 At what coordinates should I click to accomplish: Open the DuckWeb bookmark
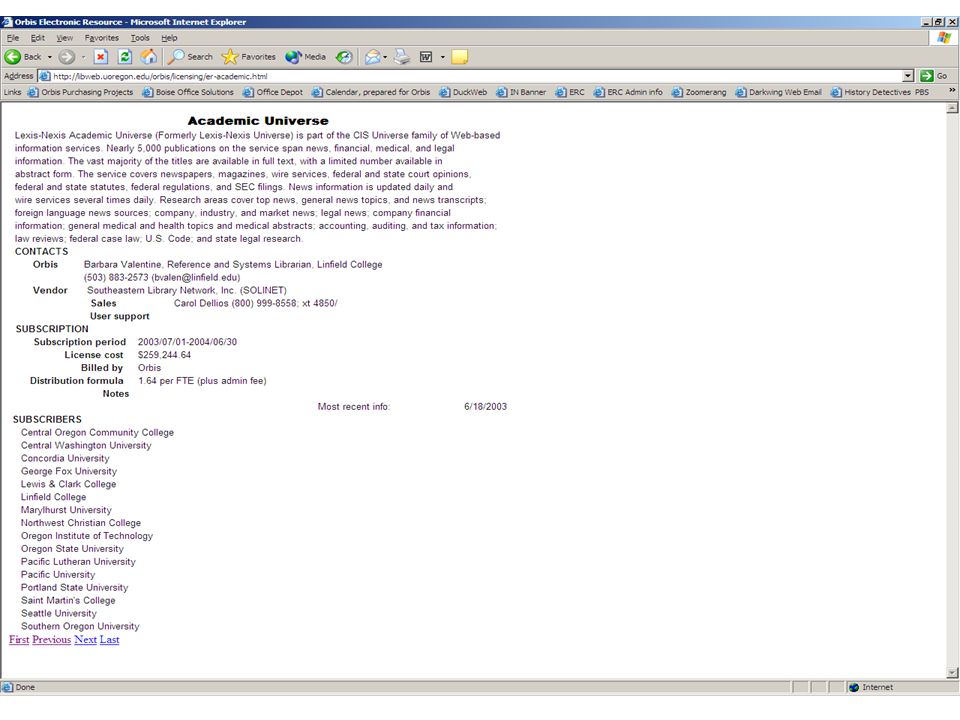point(463,92)
